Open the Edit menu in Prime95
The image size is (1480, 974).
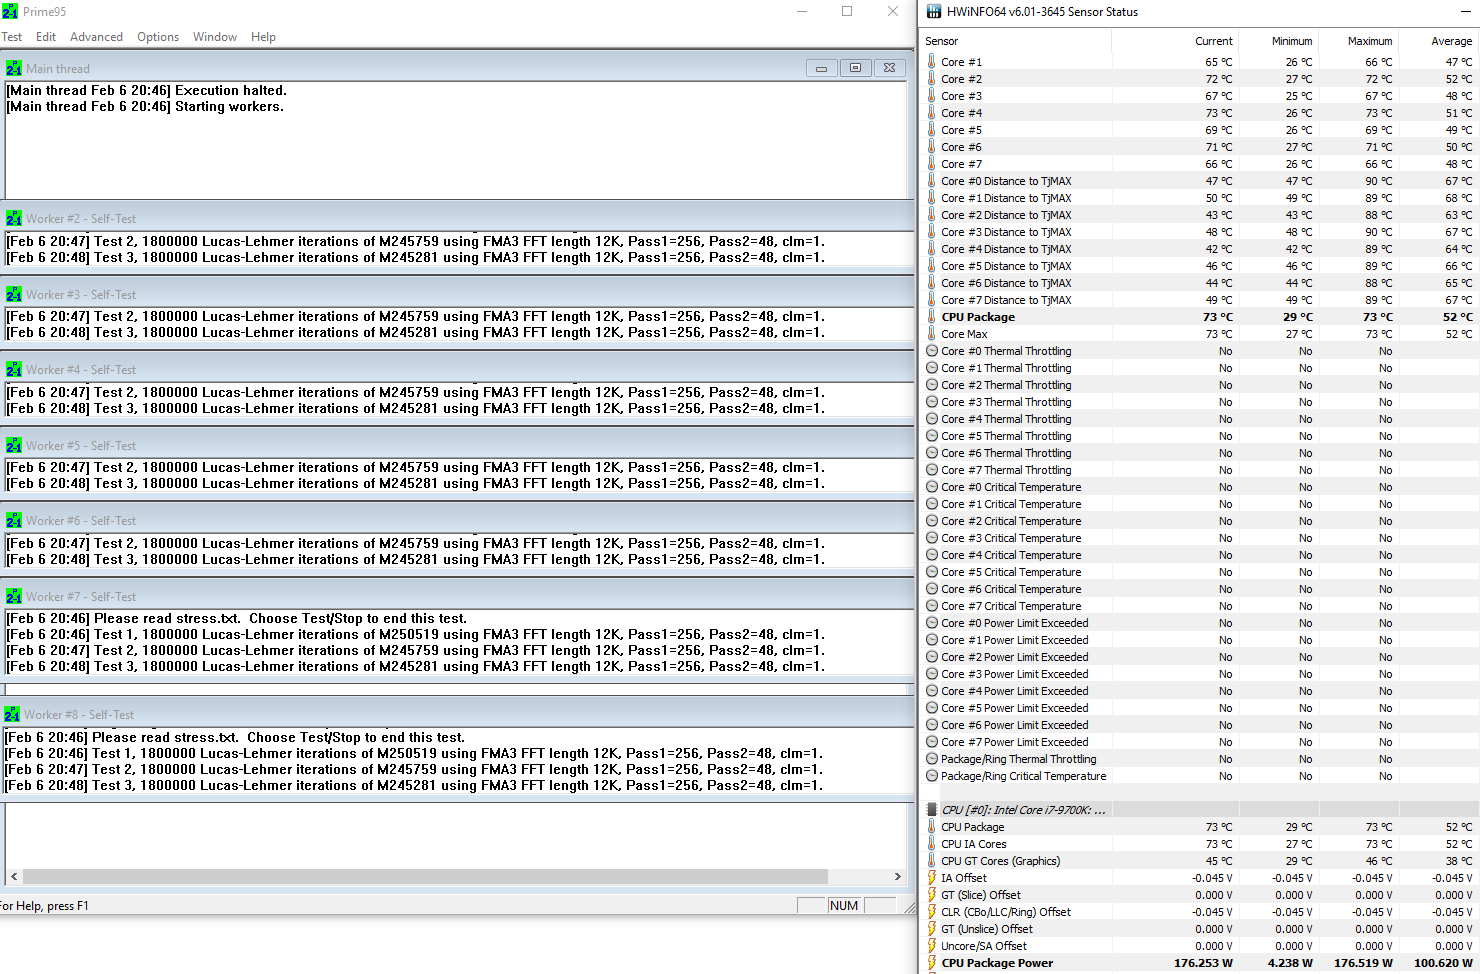tap(46, 37)
